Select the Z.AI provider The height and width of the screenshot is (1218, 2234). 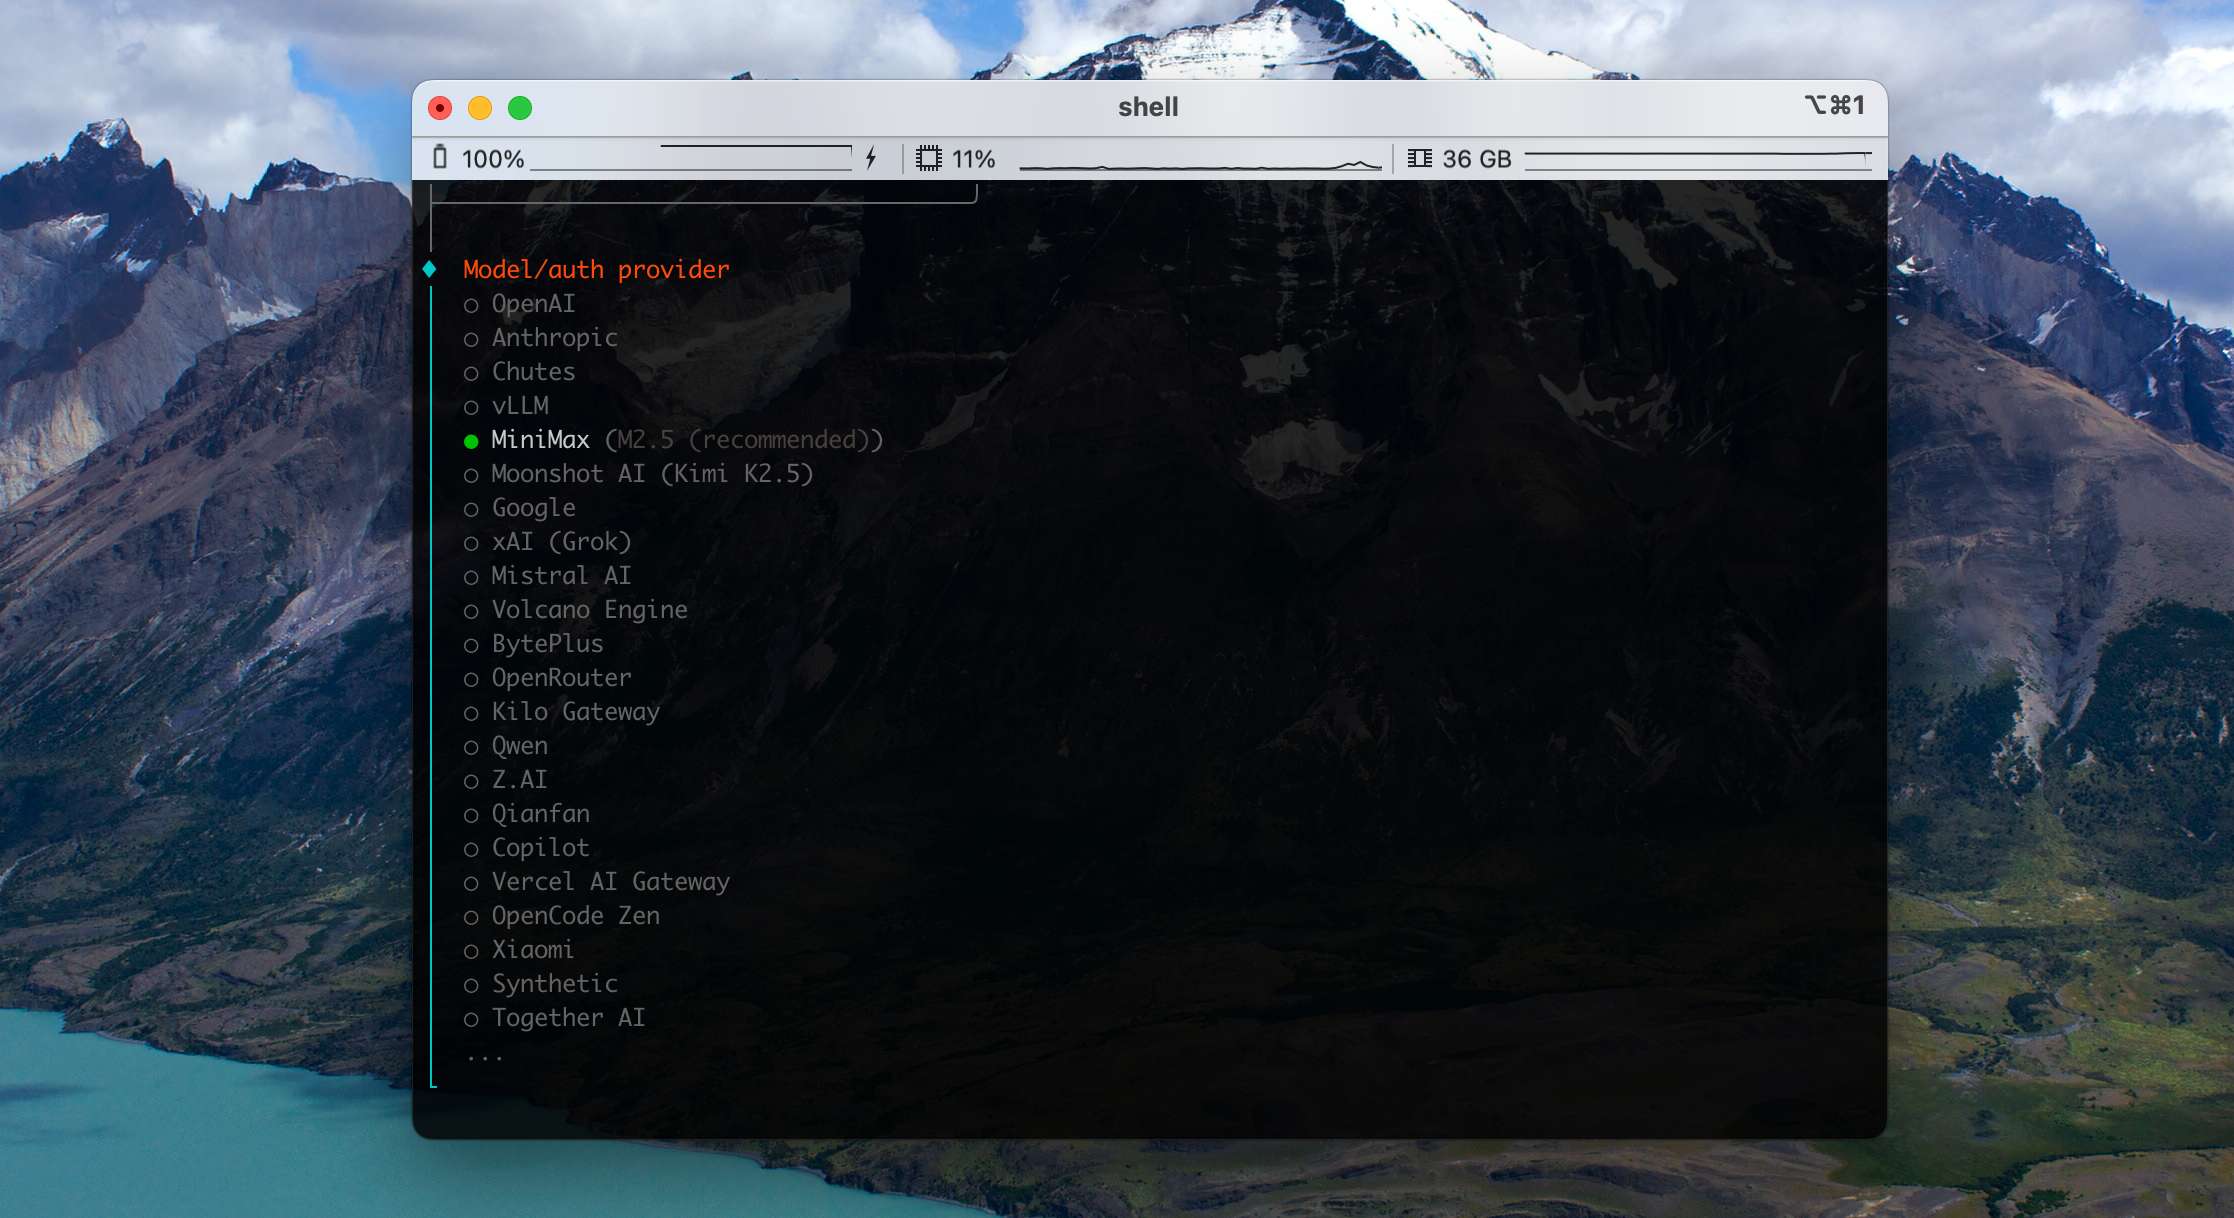519,780
